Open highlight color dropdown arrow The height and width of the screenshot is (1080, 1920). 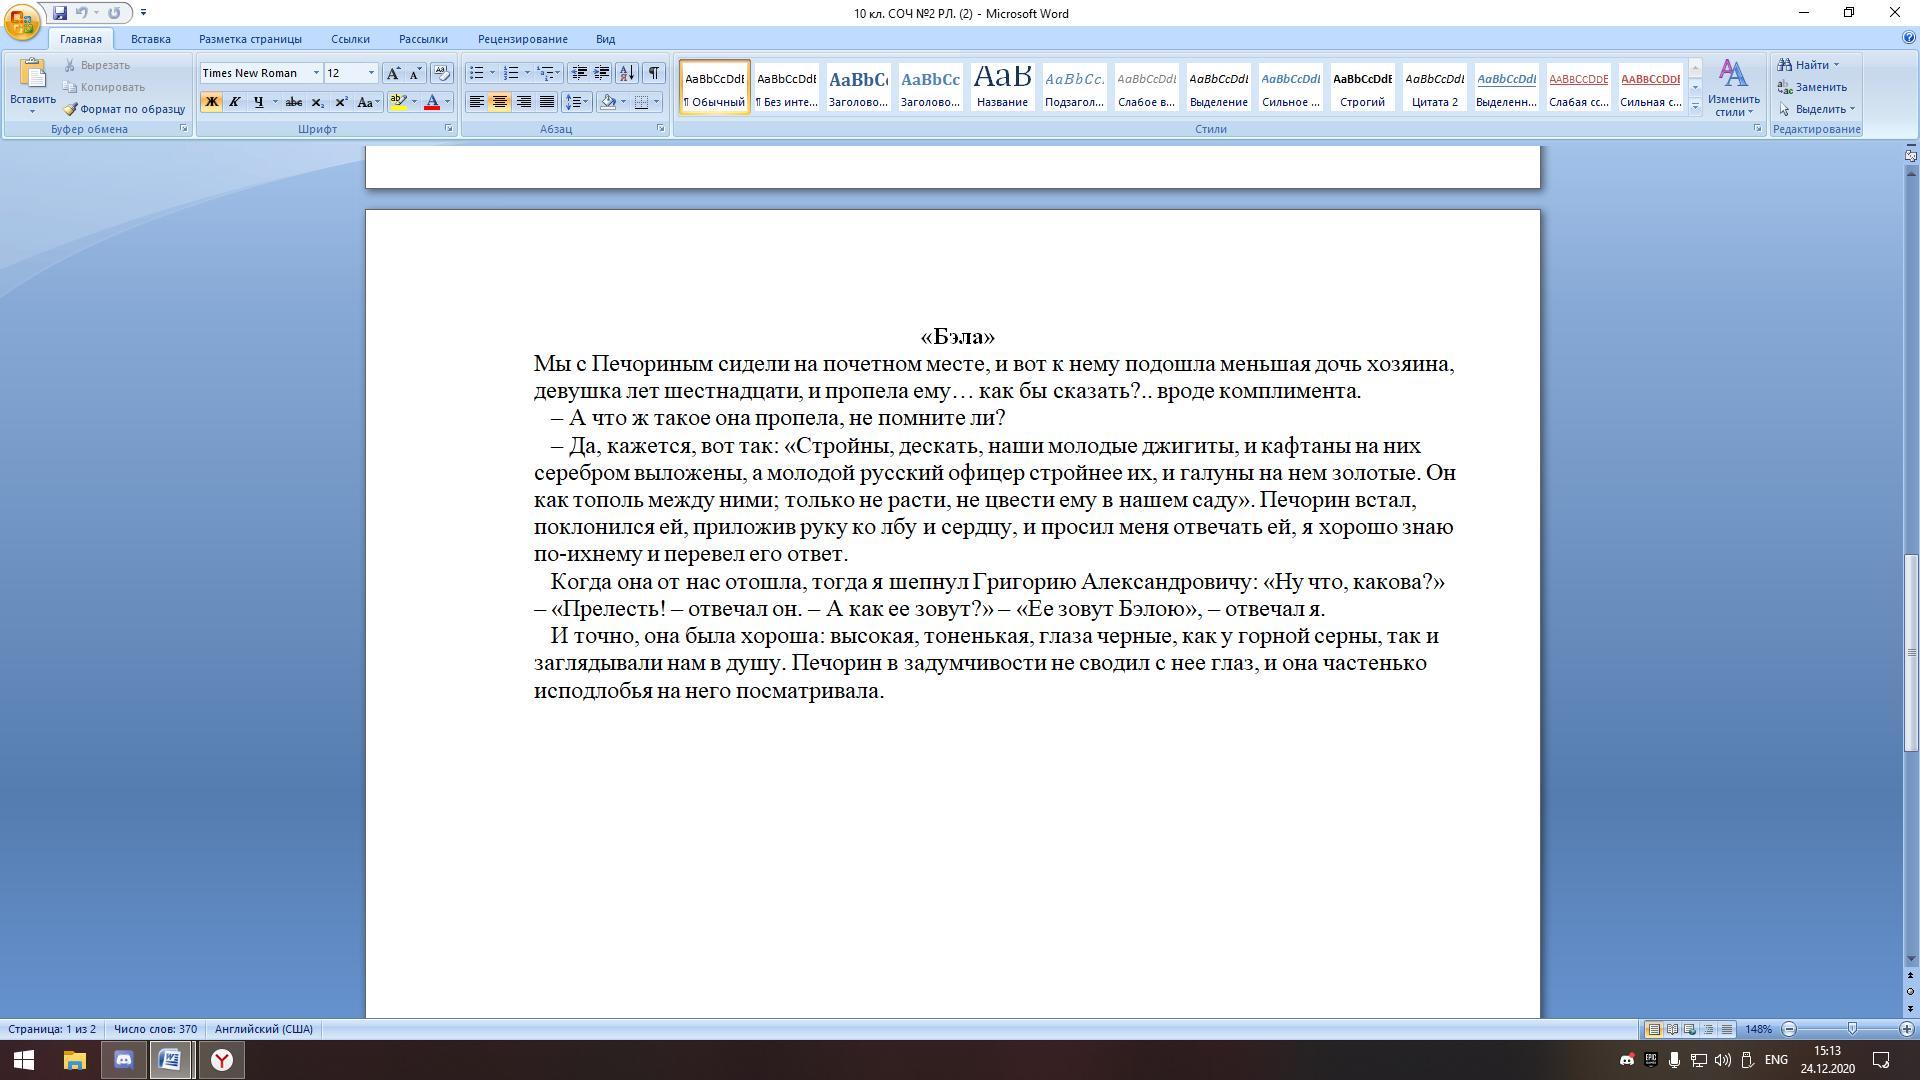click(x=414, y=102)
